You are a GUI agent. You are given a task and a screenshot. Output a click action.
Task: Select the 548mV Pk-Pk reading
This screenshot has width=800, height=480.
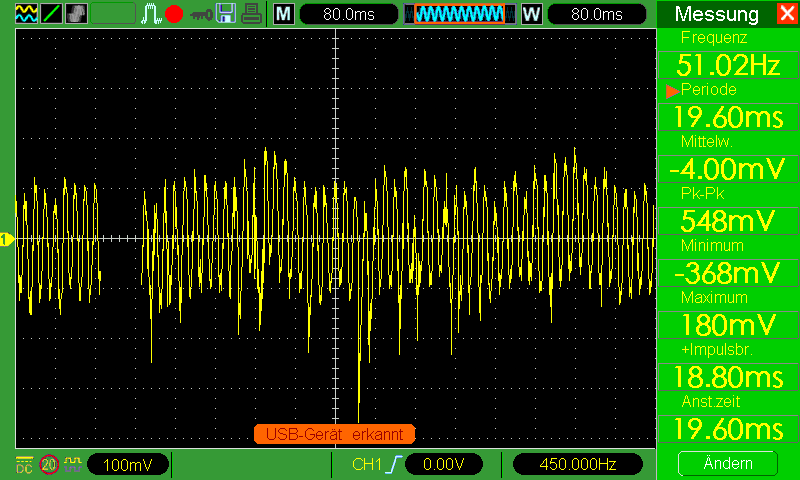point(728,221)
